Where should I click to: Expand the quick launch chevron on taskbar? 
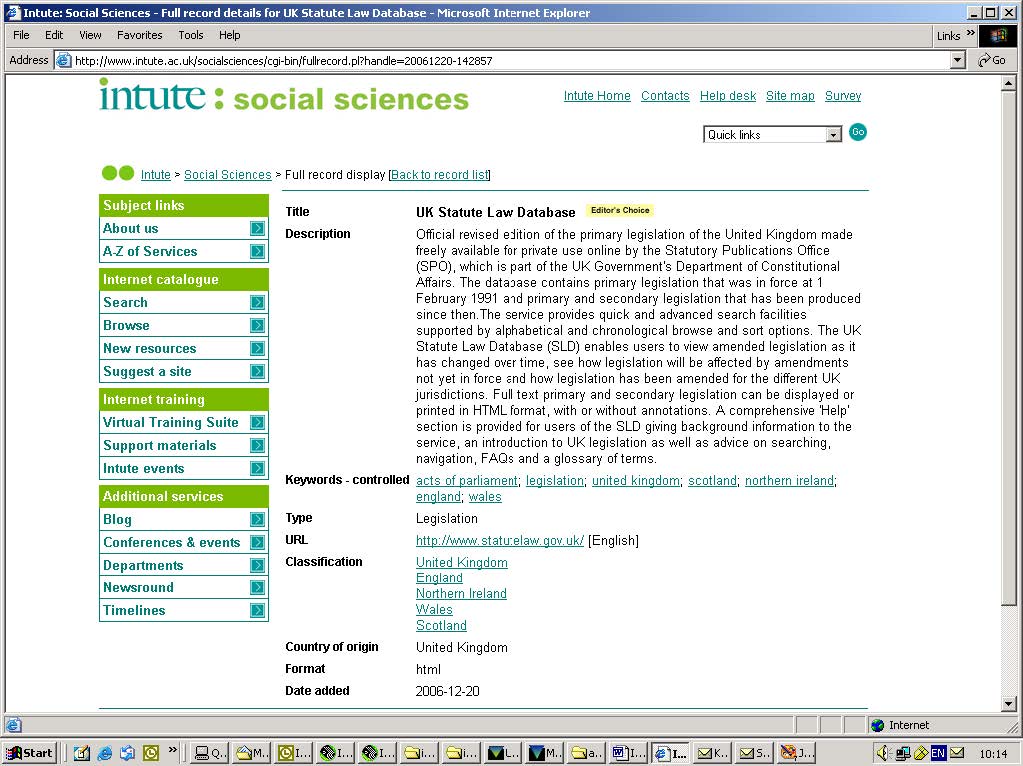(x=173, y=750)
